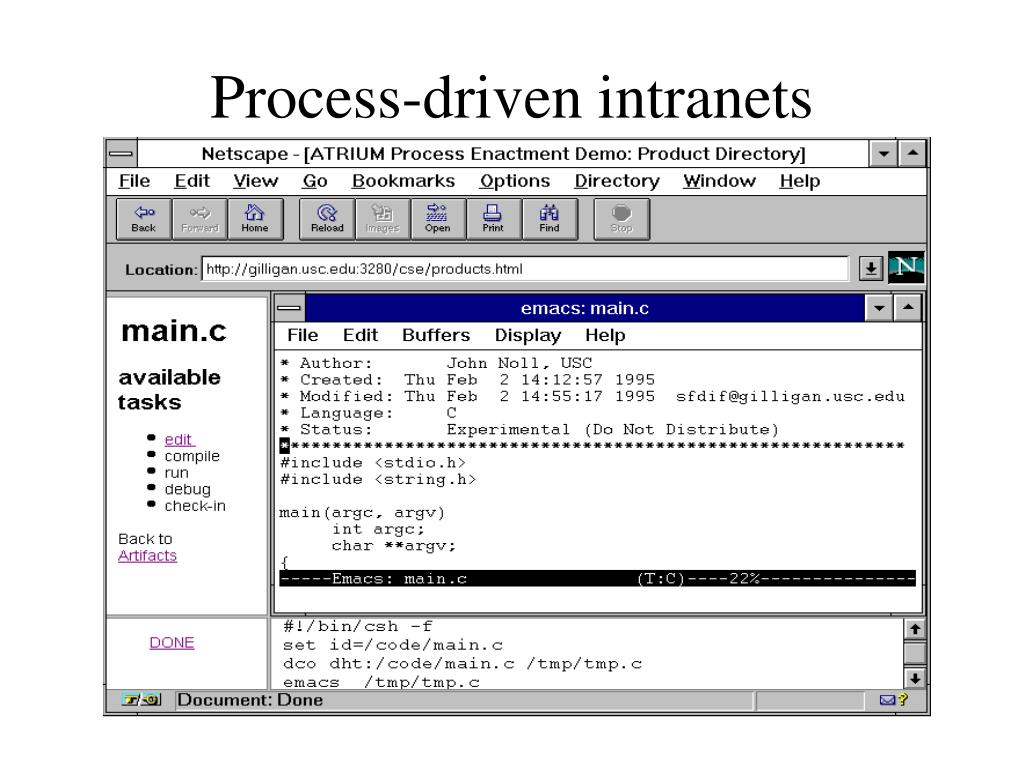Open the emacs File menu

(x=302, y=335)
